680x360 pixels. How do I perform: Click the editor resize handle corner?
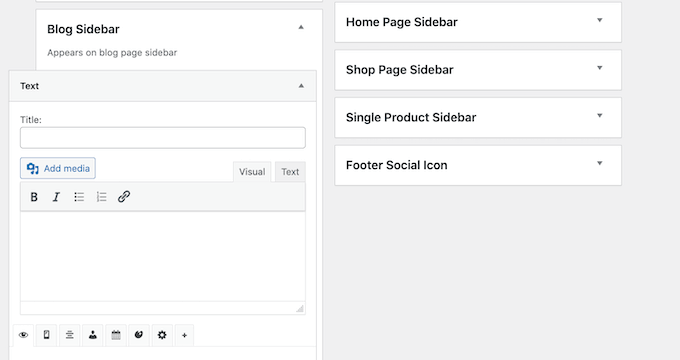(300, 308)
